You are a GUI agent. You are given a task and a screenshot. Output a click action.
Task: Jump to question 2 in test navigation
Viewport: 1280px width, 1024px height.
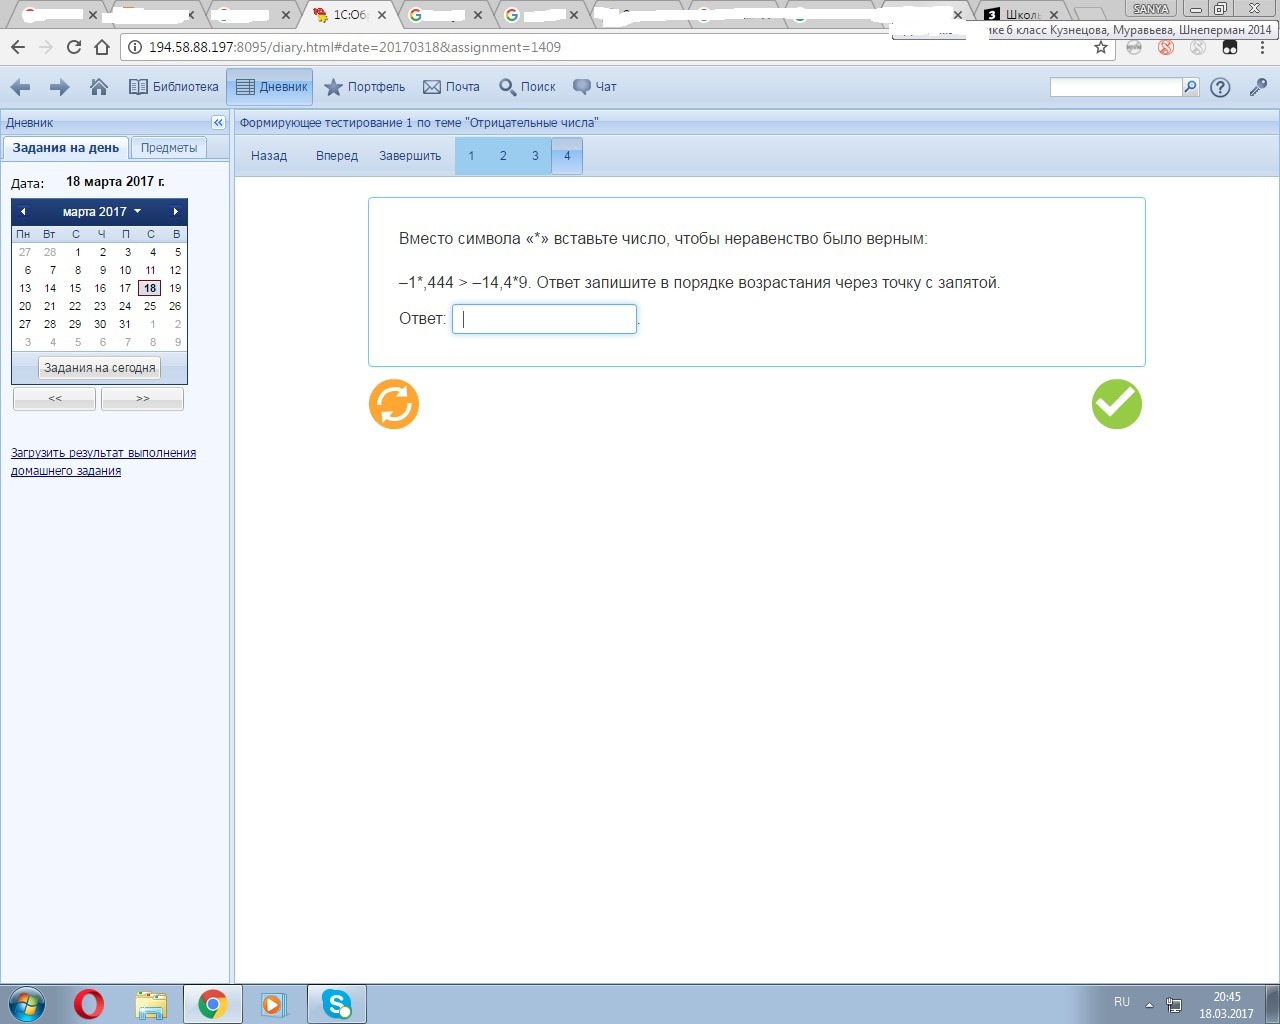point(503,156)
